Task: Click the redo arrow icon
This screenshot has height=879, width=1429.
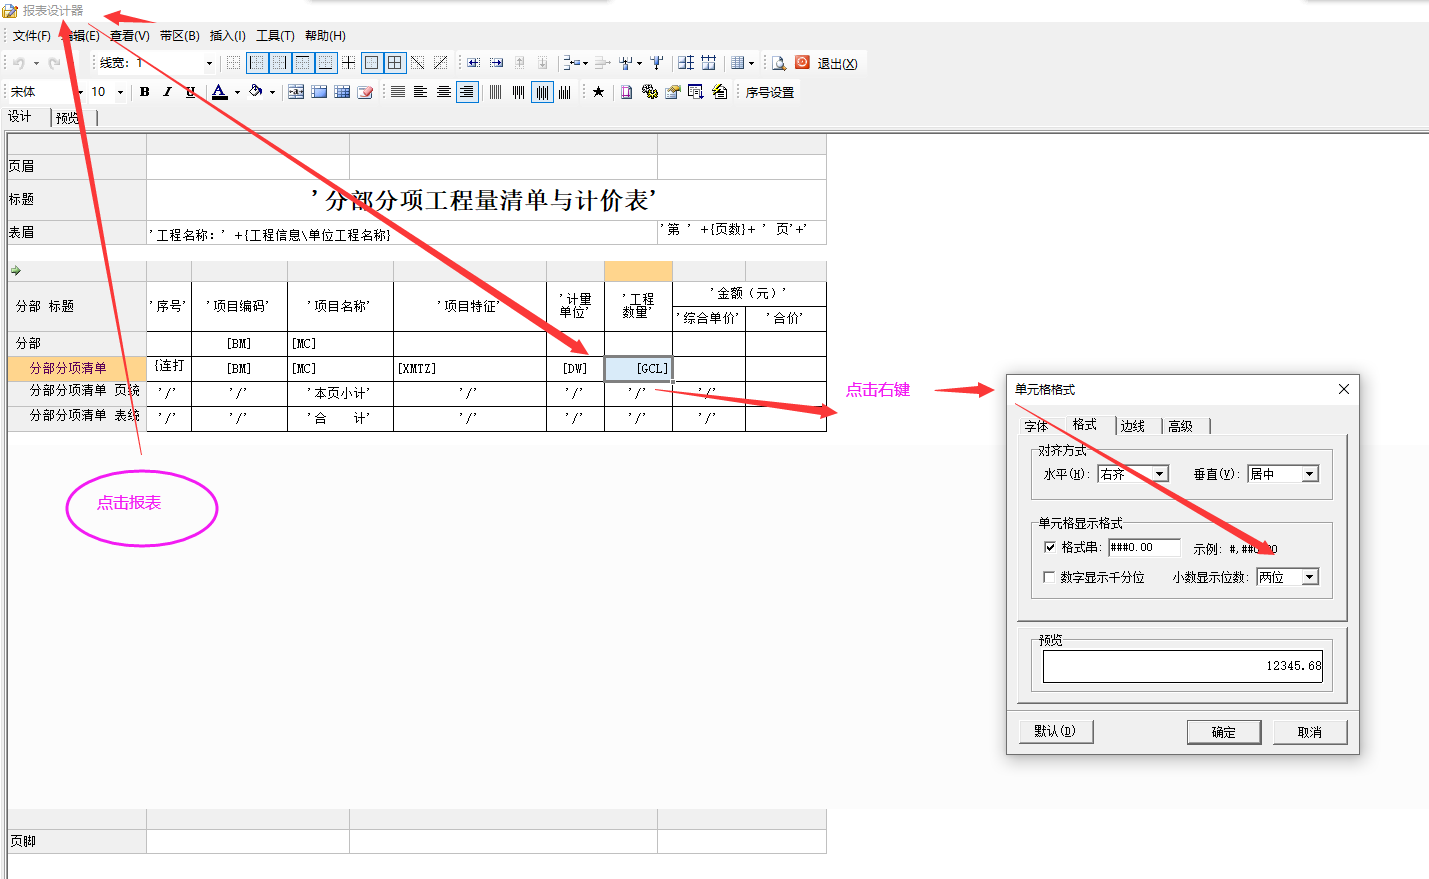Action: pos(54,63)
